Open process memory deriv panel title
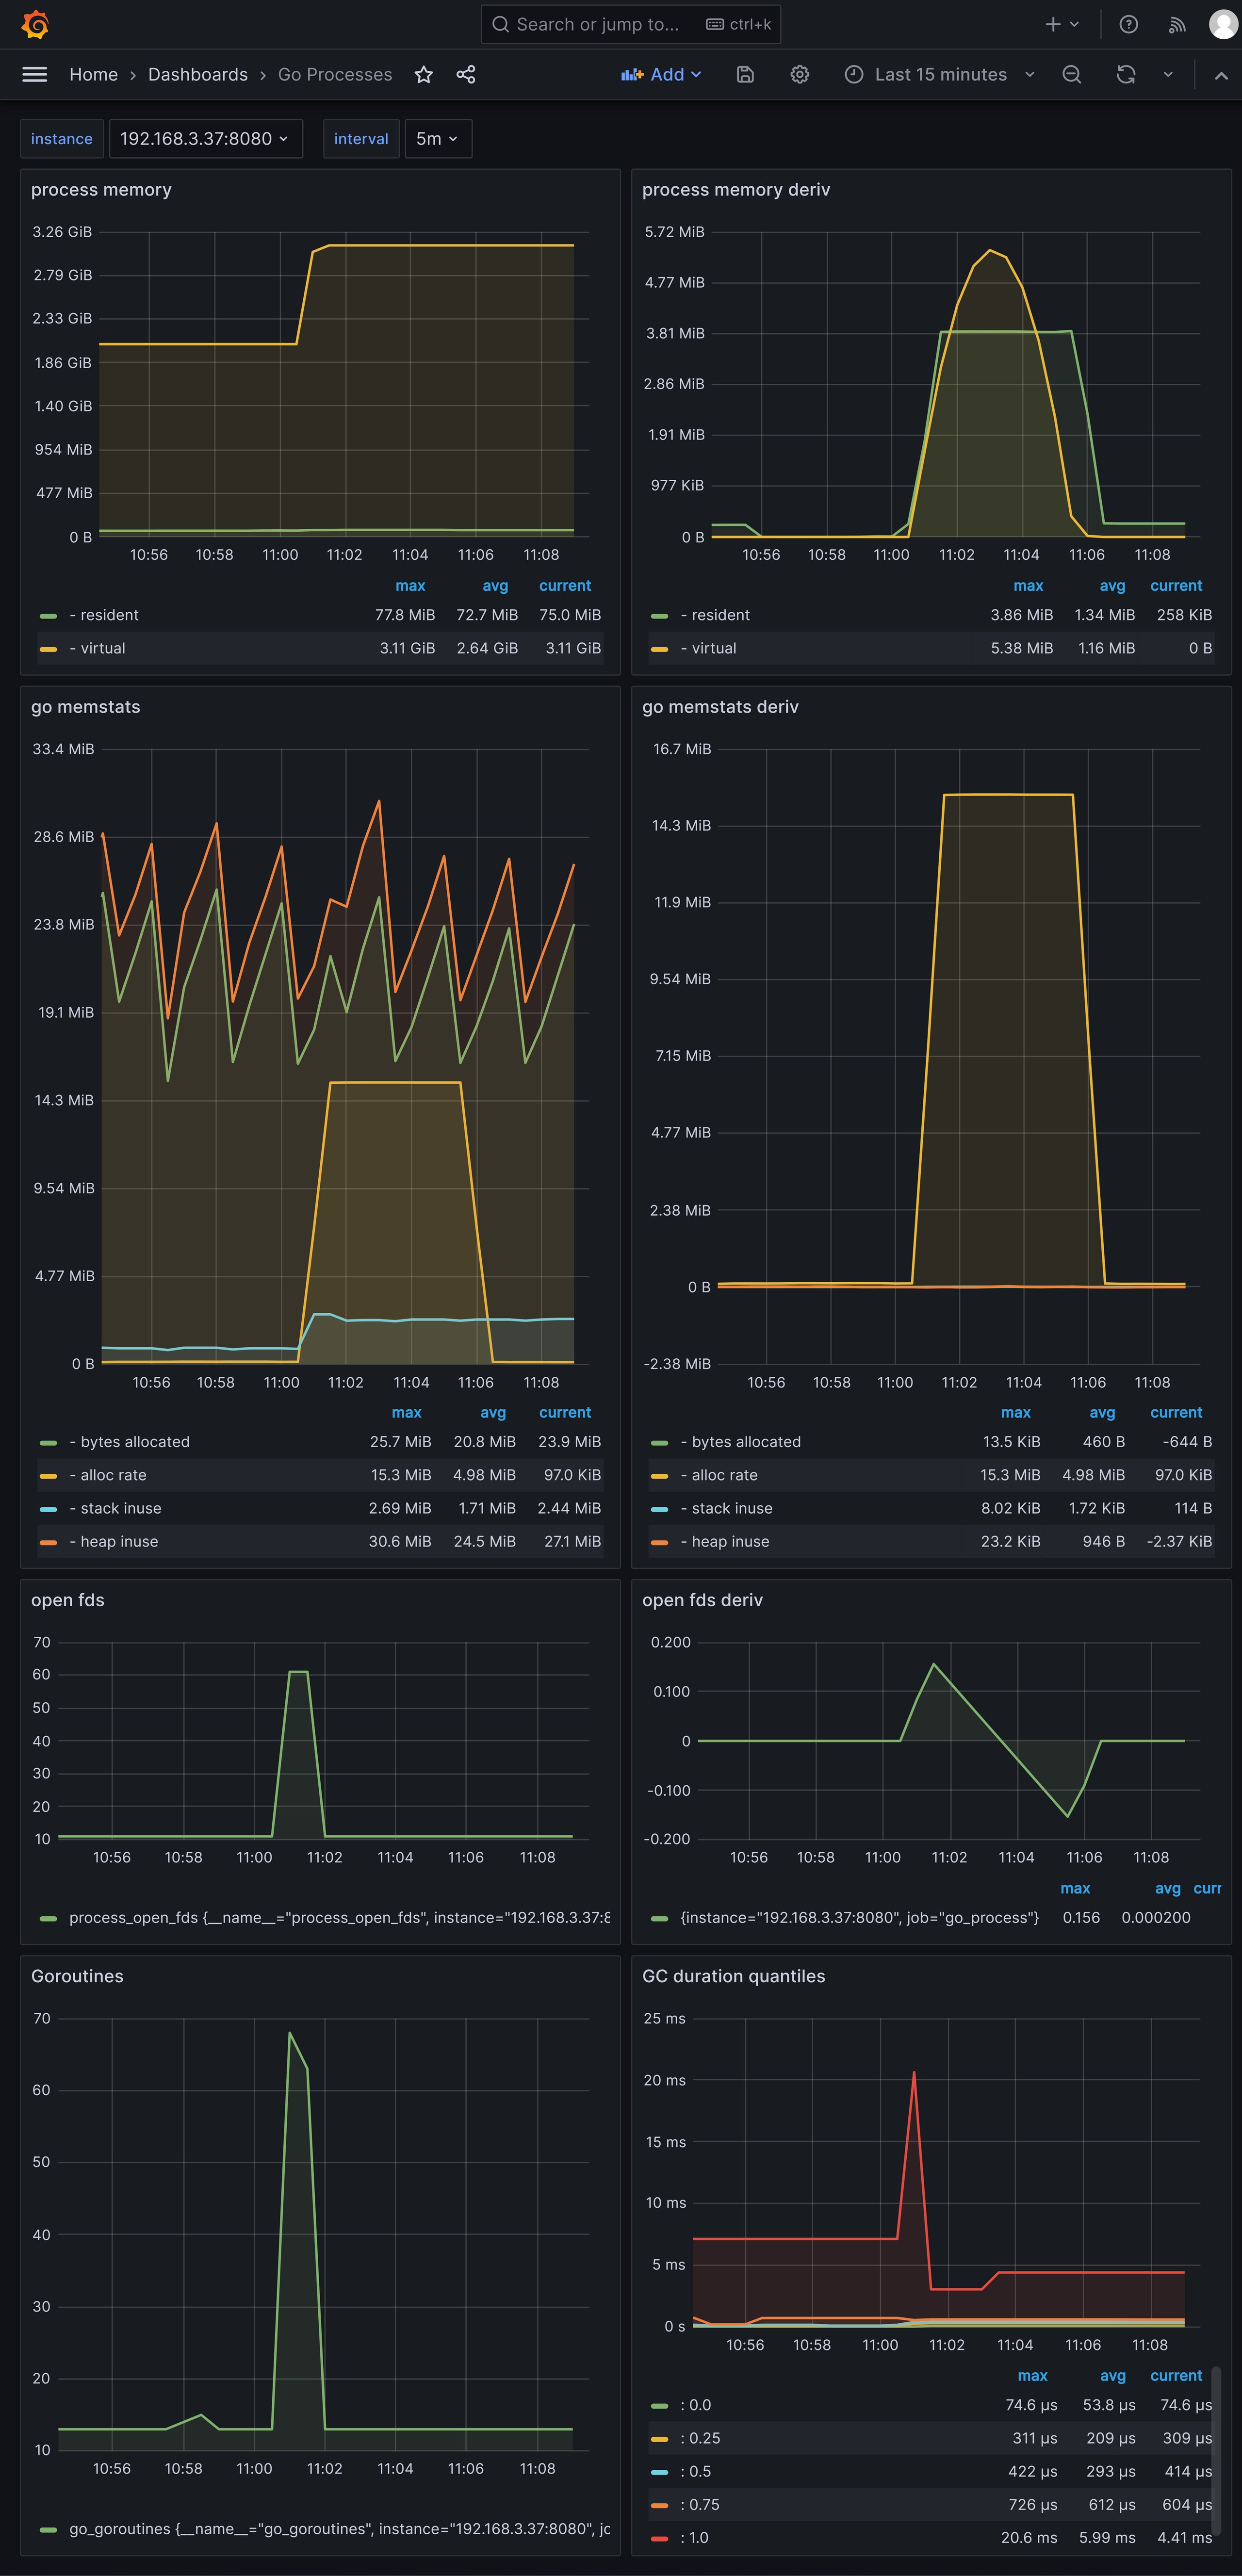This screenshot has width=1242, height=2576. (x=736, y=190)
